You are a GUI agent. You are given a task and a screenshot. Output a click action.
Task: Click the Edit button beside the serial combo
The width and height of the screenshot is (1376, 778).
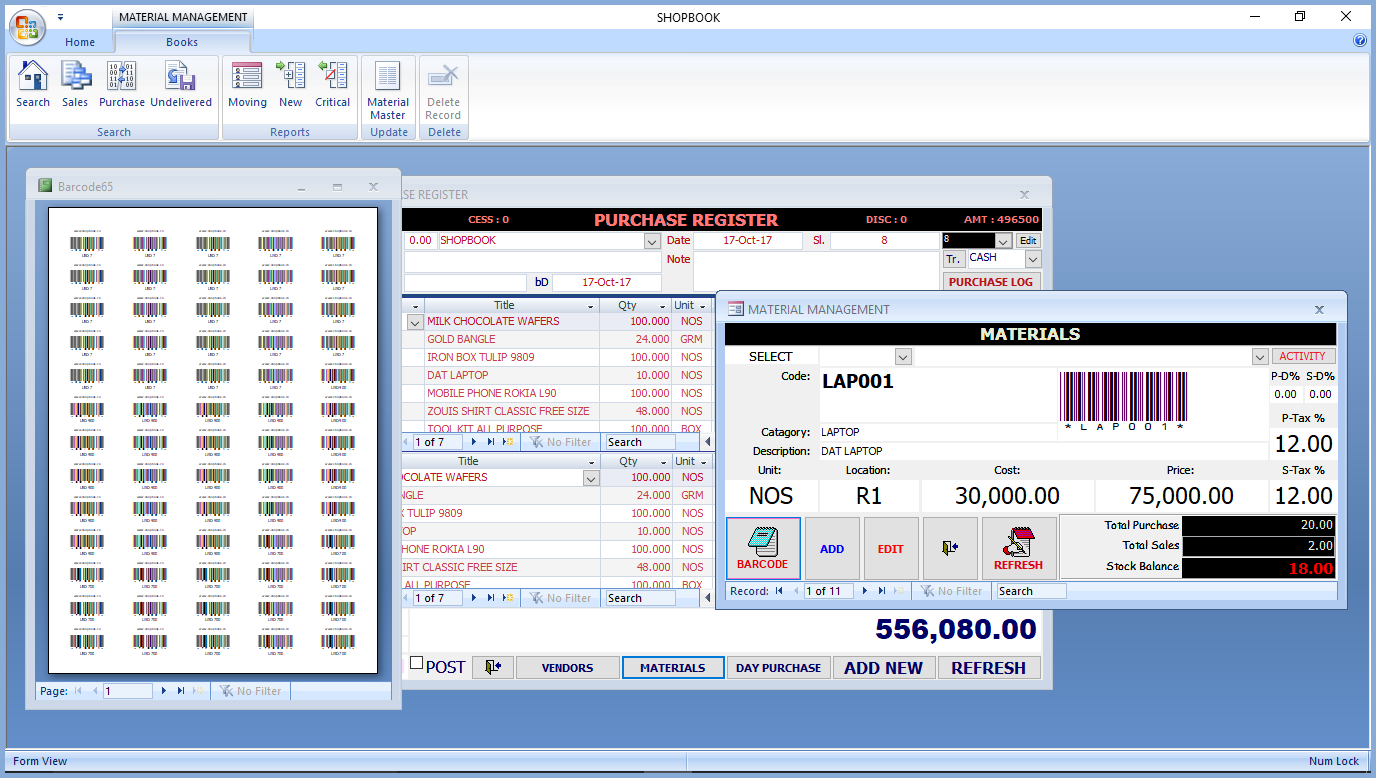1028,241
